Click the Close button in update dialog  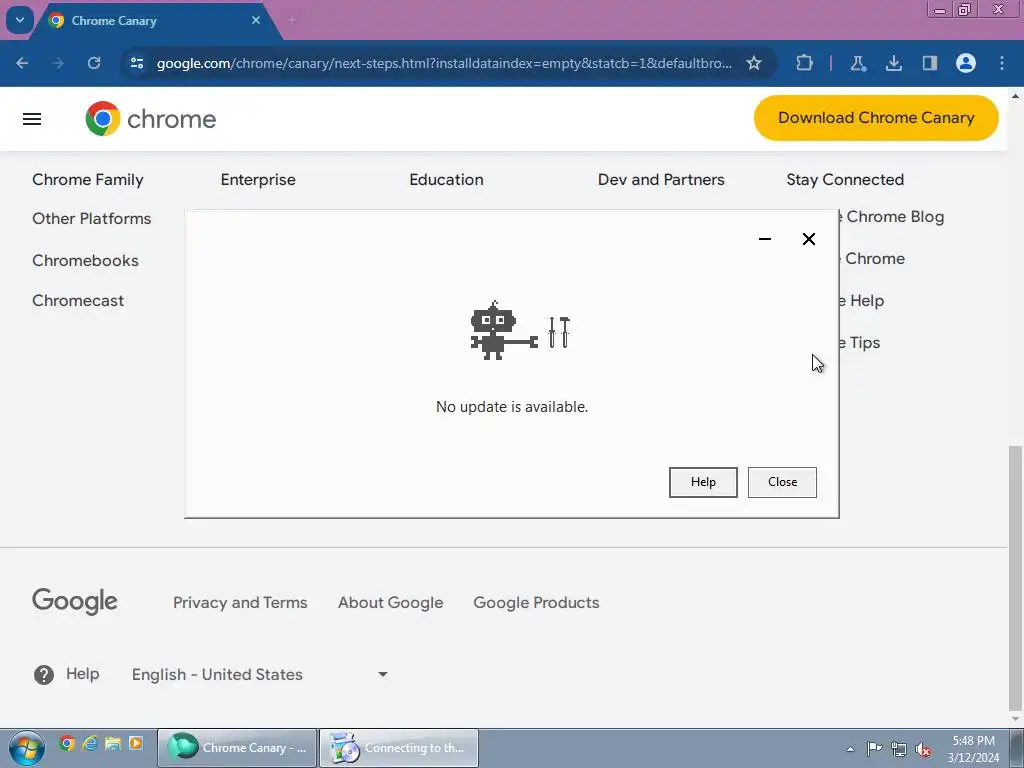click(782, 482)
